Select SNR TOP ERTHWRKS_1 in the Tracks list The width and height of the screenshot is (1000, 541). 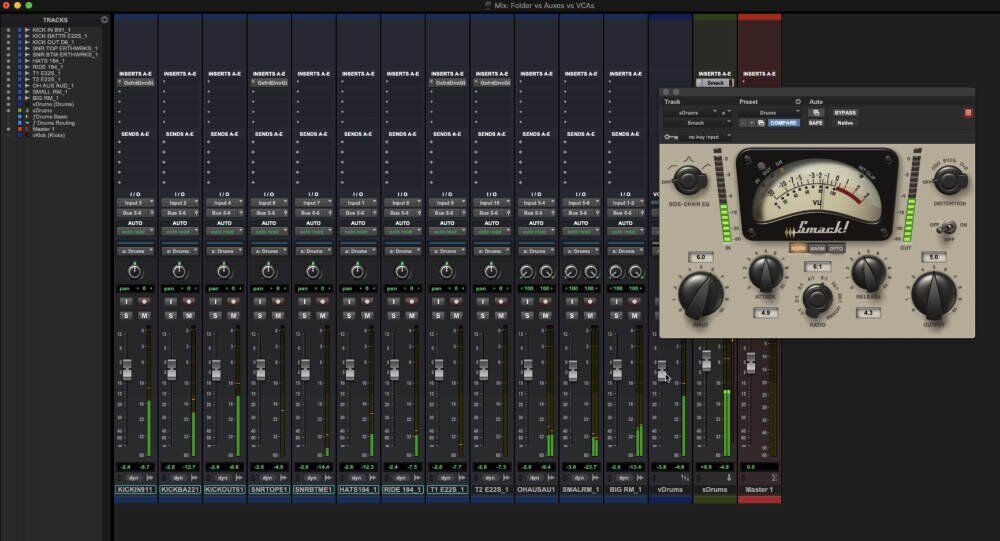[64, 48]
